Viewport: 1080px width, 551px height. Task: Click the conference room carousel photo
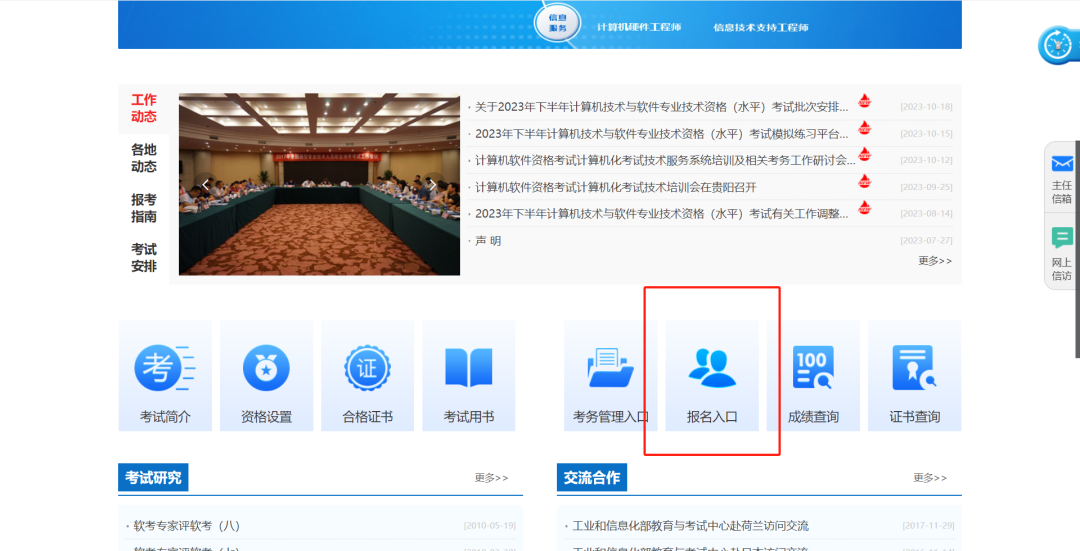pyautogui.click(x=319, y=185)
